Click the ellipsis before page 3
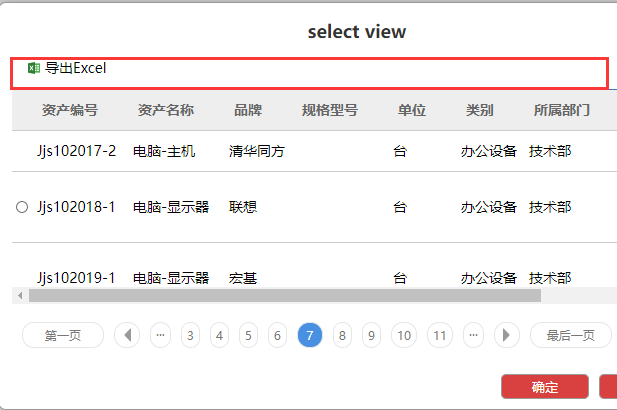This screenshot has width=617, height=410. pos(160,335)
